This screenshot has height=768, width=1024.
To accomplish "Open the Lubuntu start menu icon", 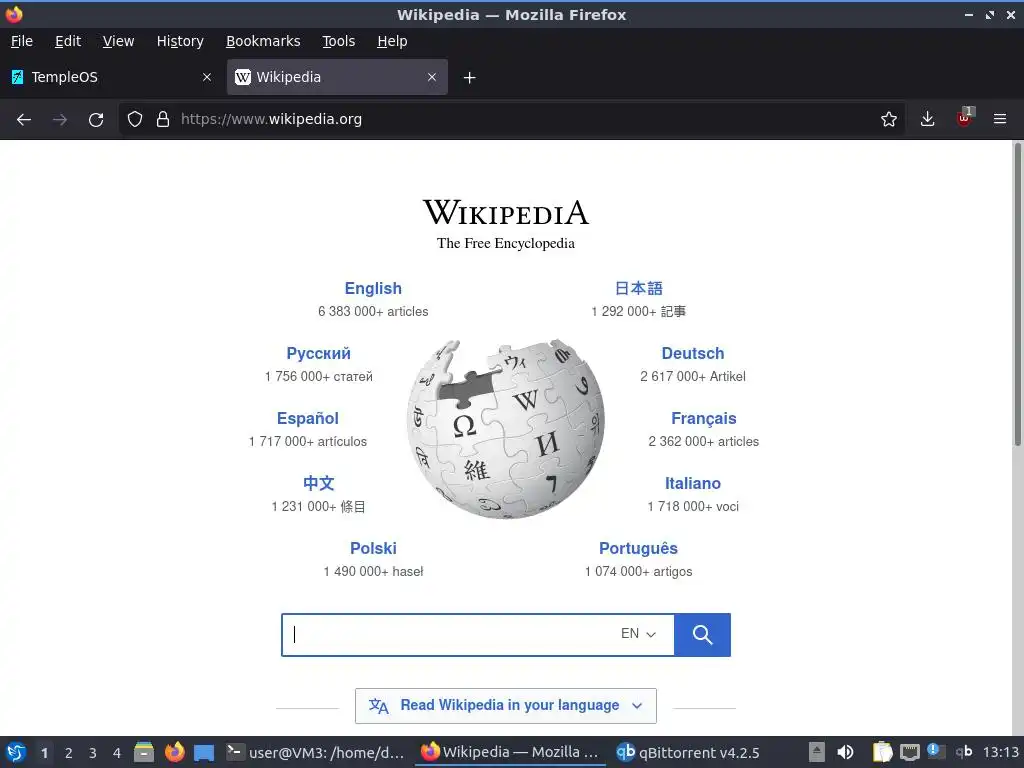I will 16,752.
